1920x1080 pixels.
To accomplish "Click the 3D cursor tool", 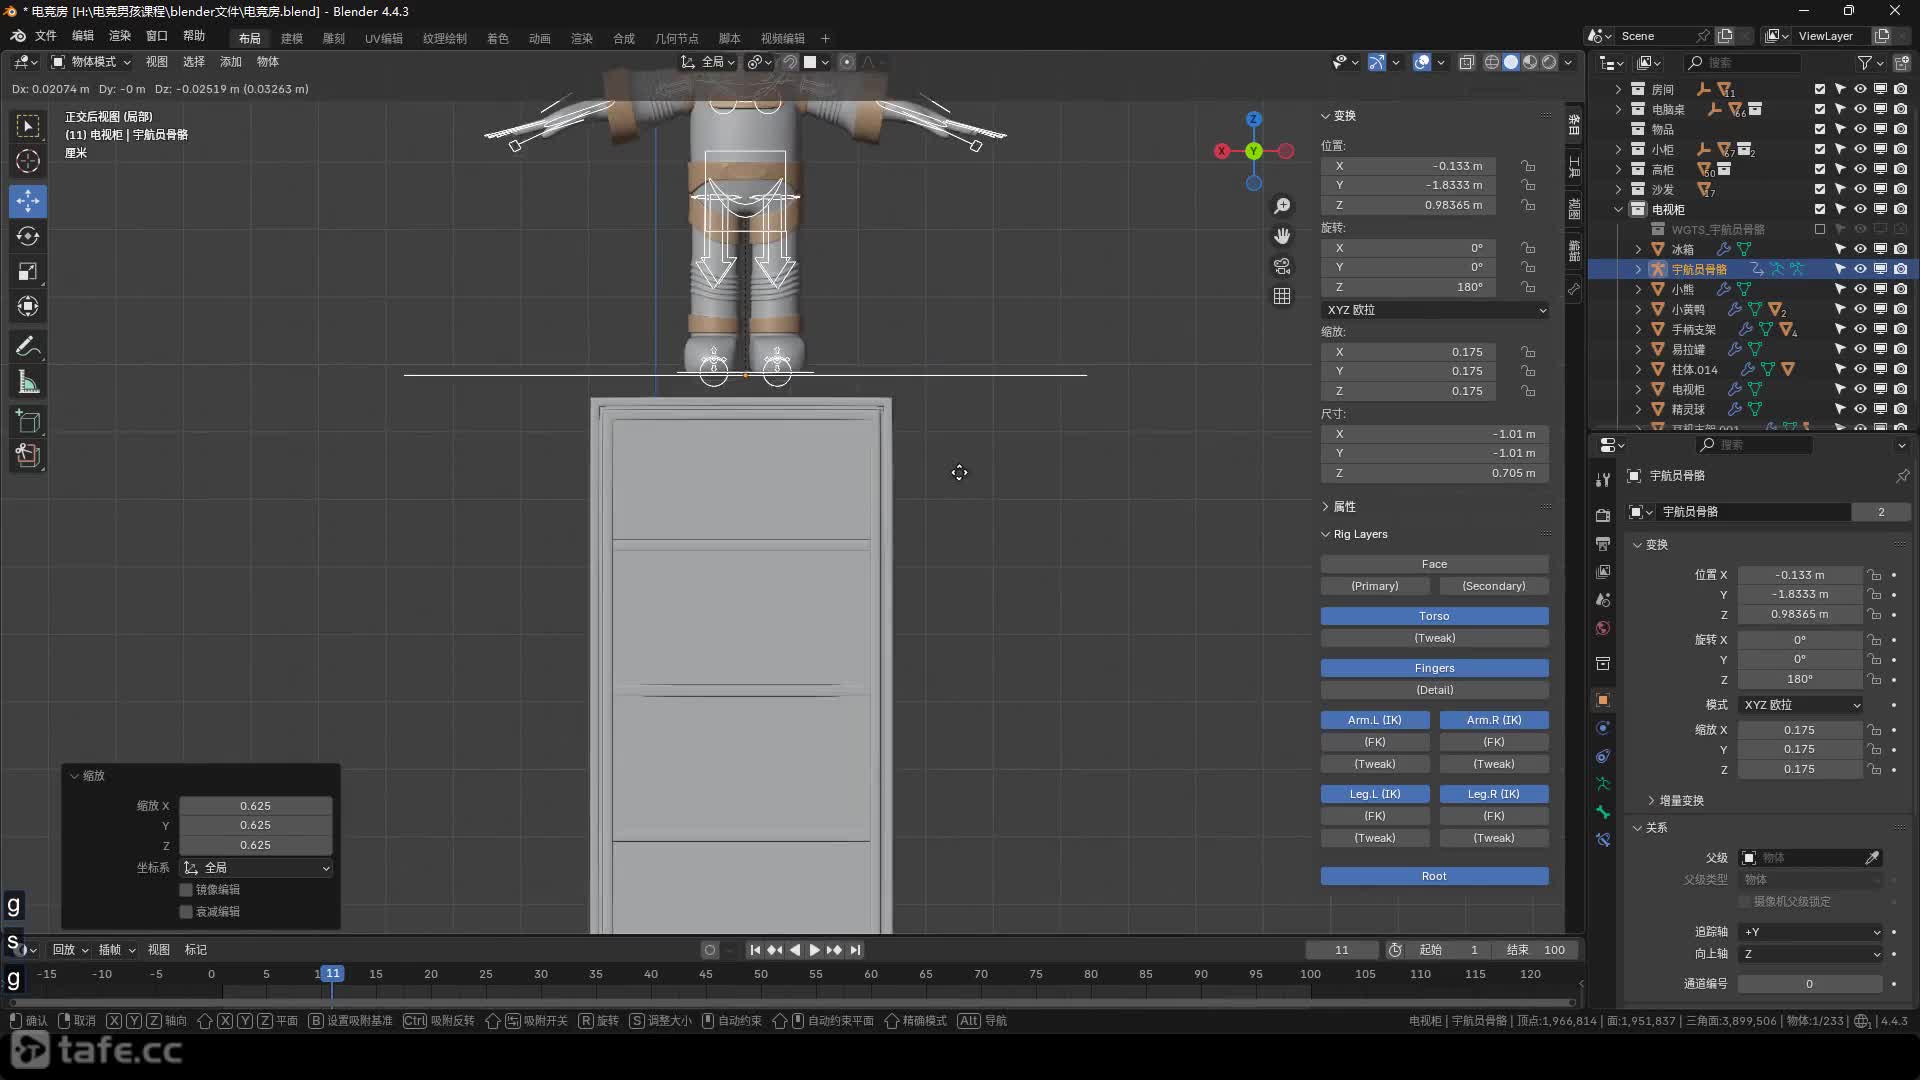I will click(x=28, y=161).
